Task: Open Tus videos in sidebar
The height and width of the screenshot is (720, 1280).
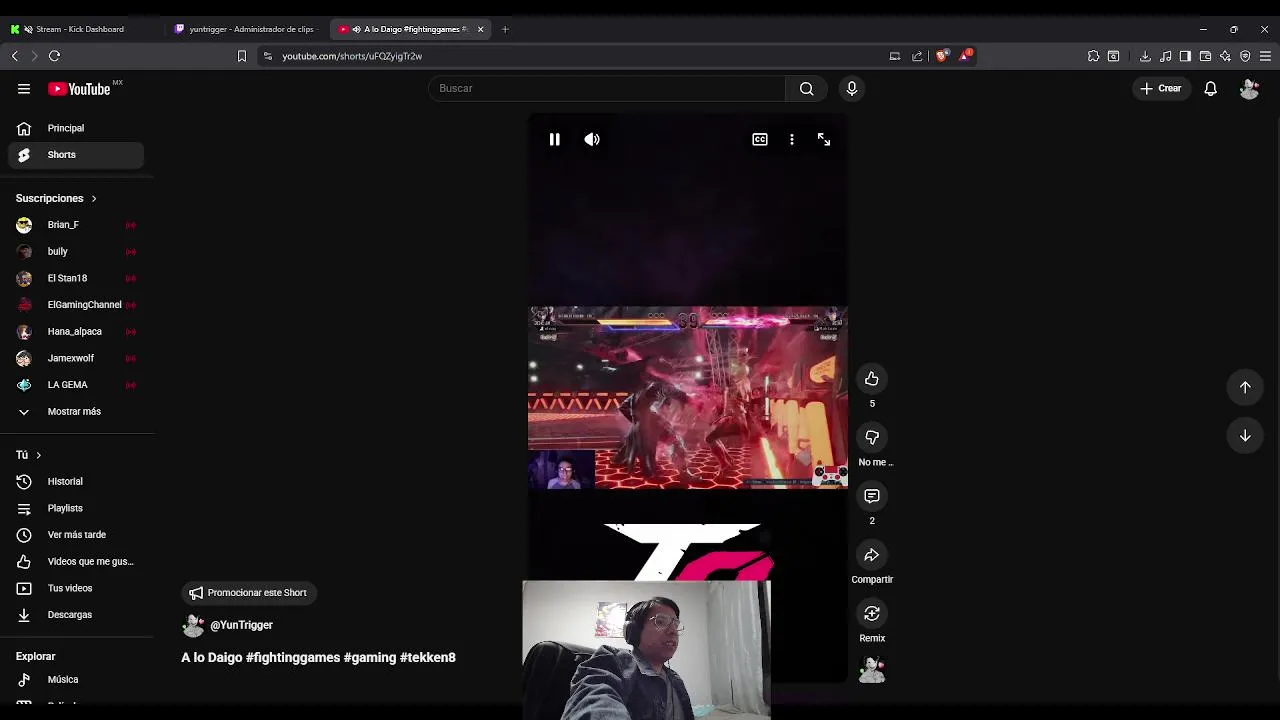Action: point(76,588)
